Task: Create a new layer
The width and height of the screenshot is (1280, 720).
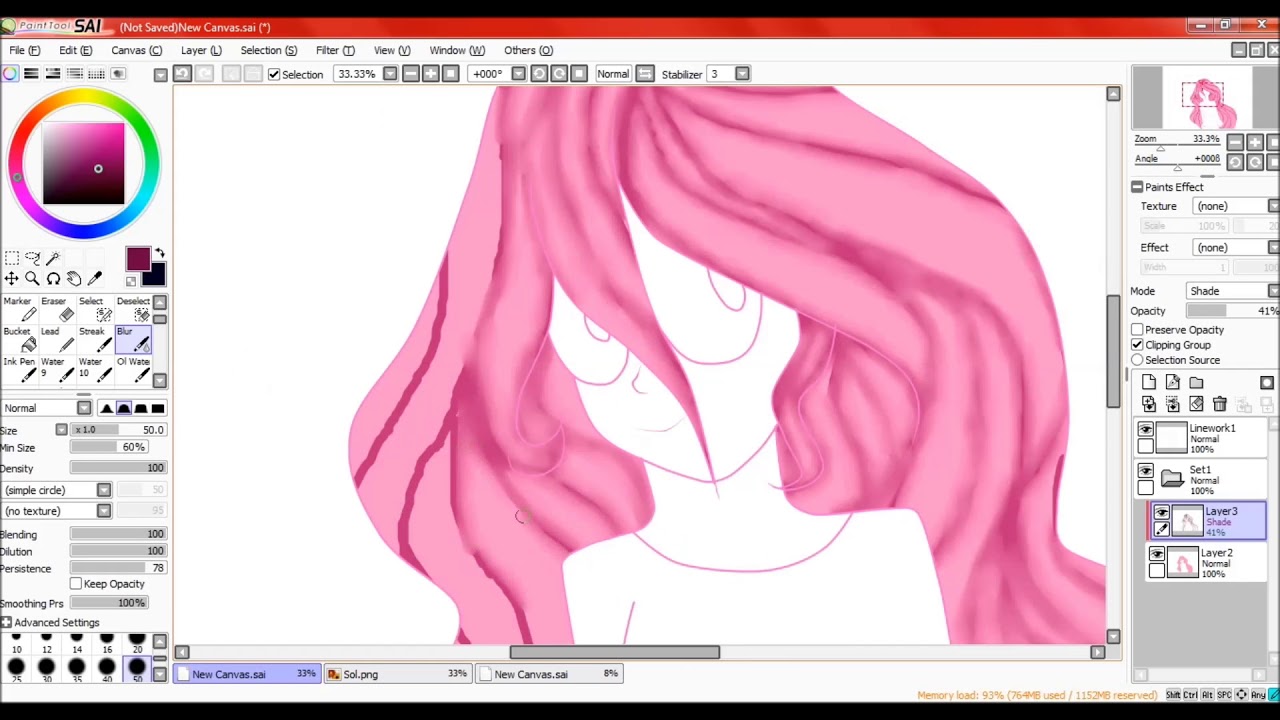Action: coord(1148,382)
